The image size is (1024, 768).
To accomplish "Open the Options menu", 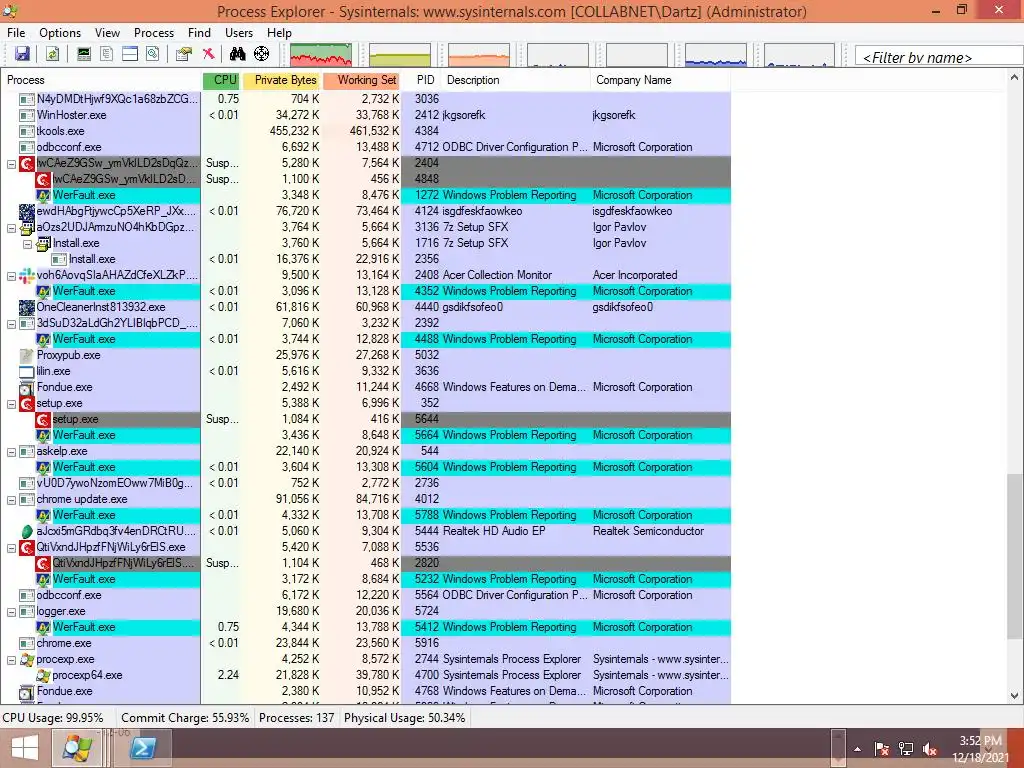I will 59,33.
